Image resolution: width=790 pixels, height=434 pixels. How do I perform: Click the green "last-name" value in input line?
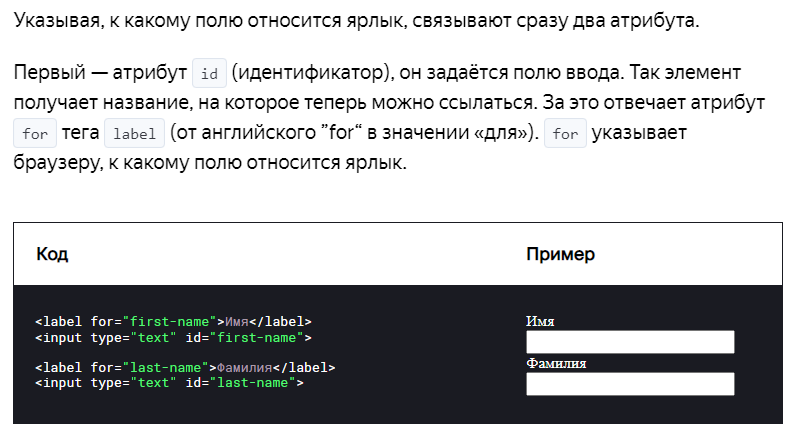[x=252, y=383]
